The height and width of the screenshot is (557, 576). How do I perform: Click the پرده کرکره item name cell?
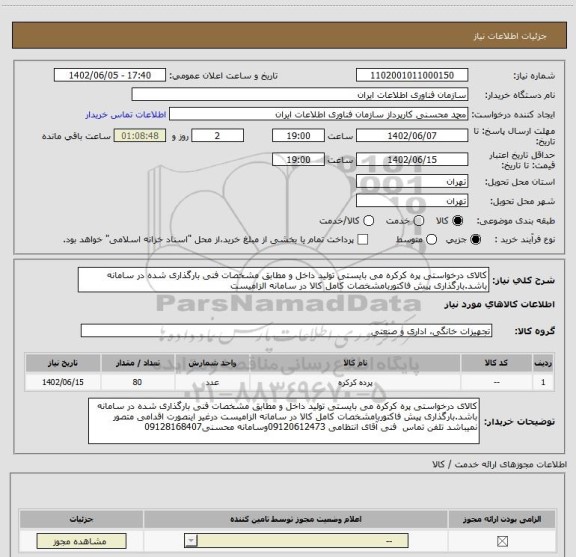click(355, 382)
